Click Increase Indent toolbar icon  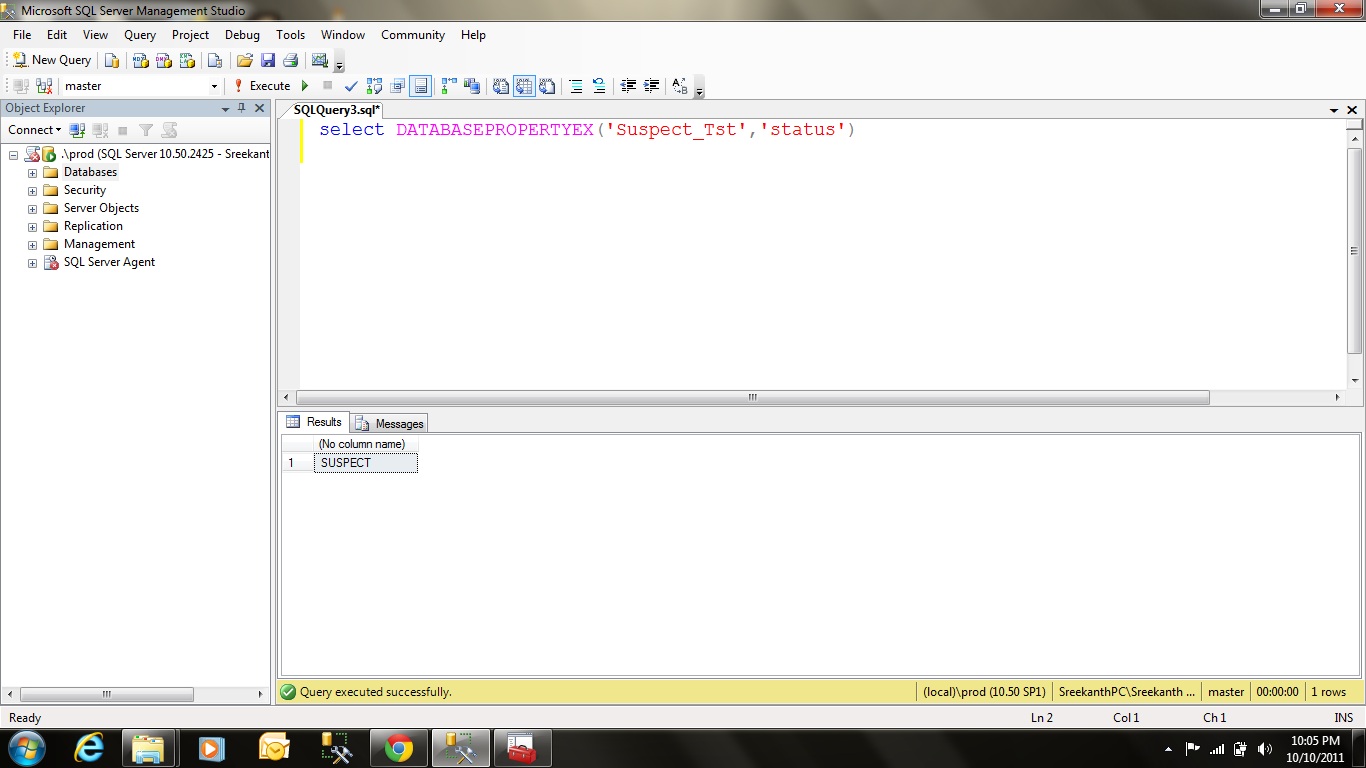652,87
